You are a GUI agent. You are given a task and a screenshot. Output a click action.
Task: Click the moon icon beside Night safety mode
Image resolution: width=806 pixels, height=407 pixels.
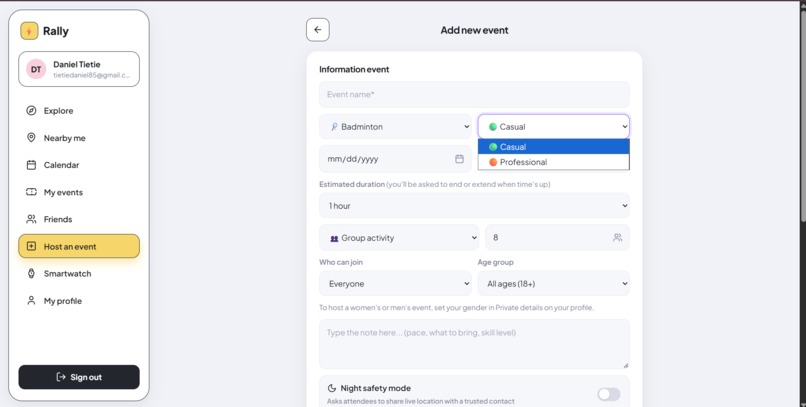(332, 388)
